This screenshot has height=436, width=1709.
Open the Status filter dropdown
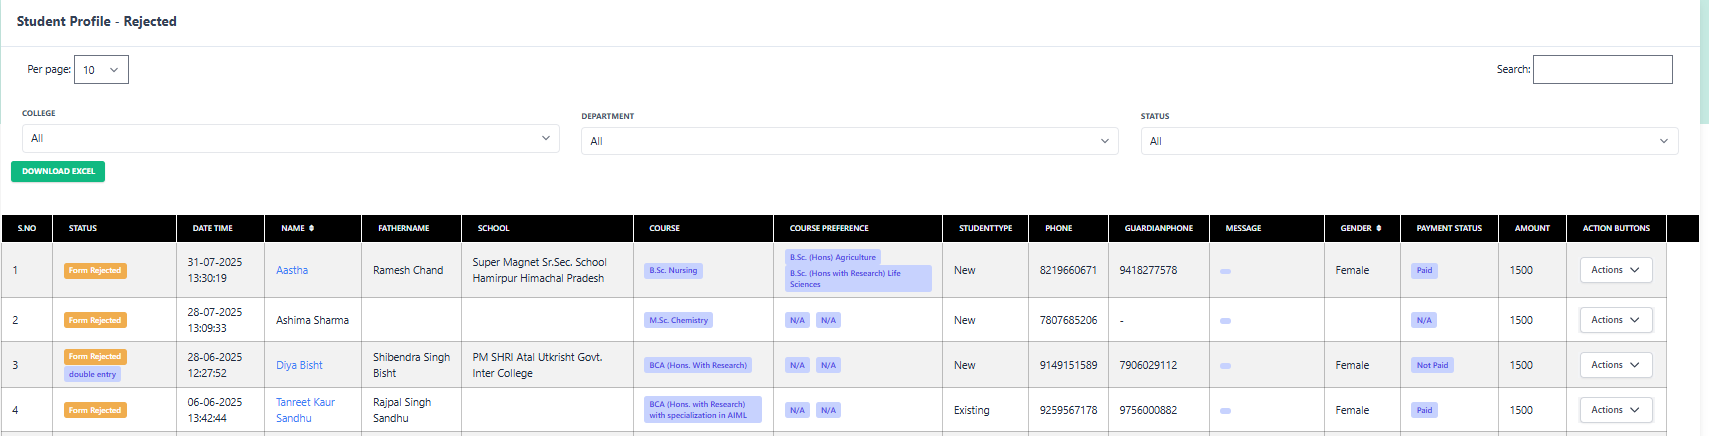pyautogui.click(x=1408, y=141)
